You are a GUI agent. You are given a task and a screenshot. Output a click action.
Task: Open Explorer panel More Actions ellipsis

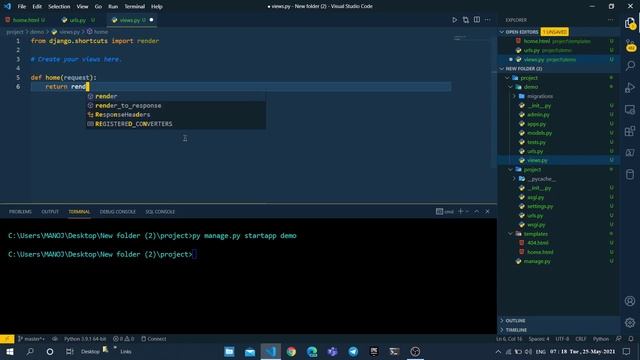point(611,20)
